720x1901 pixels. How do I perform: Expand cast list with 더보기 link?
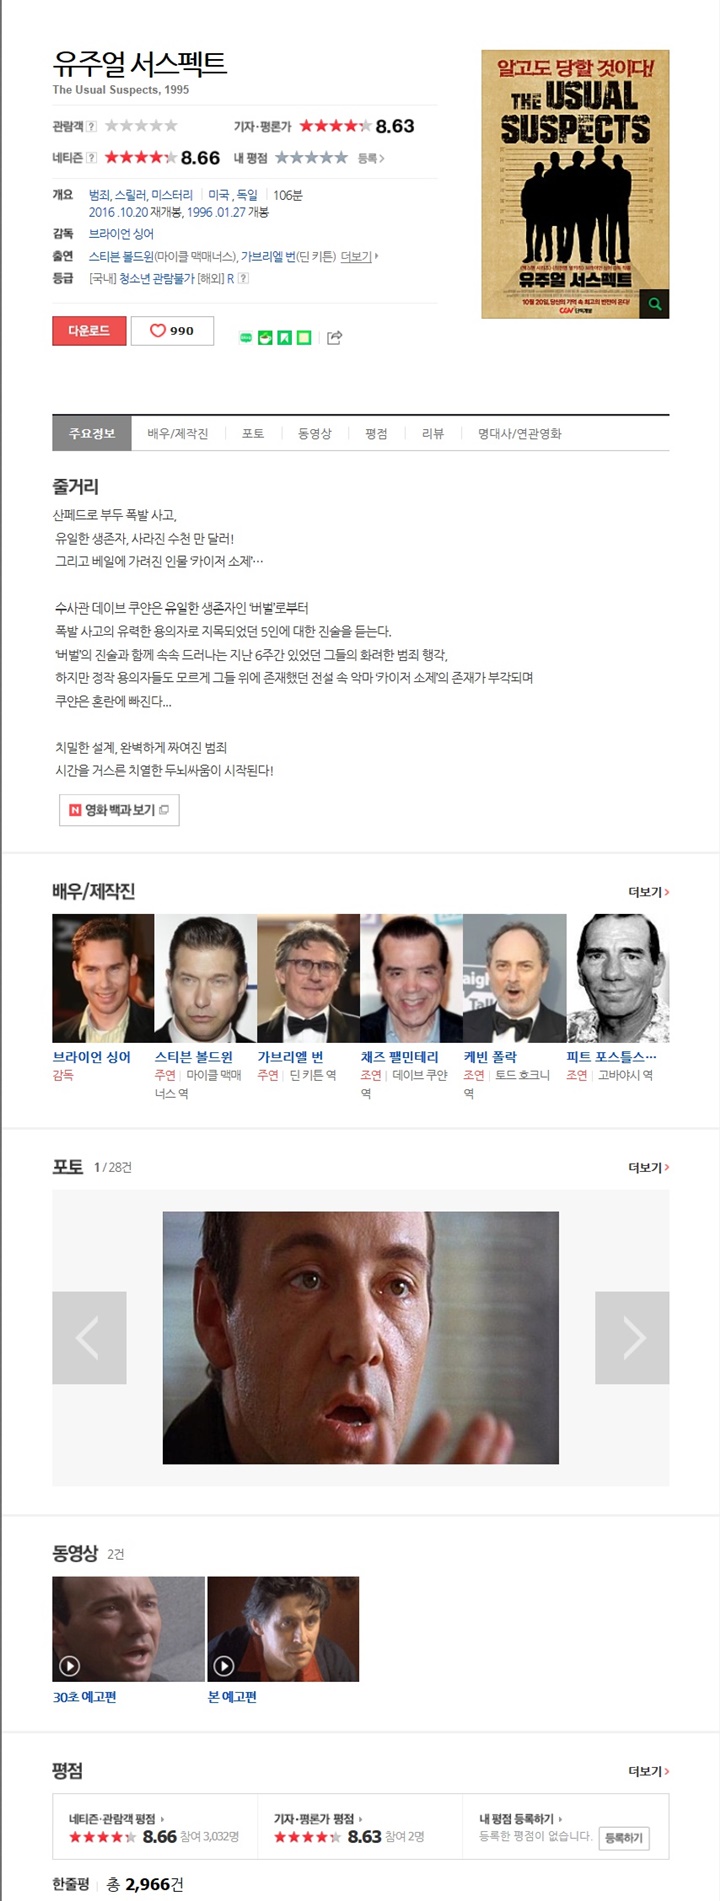click(x=359, y=256)
